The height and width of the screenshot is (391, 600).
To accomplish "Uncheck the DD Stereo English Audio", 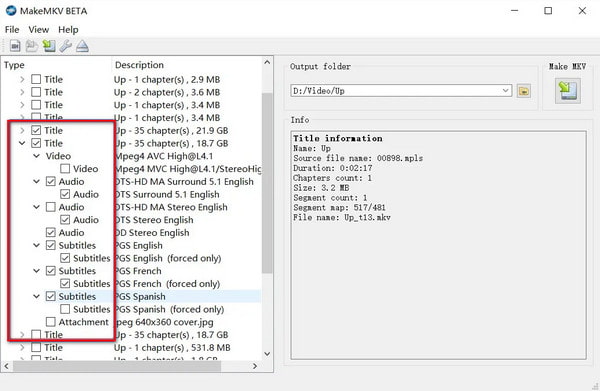I will (51, 233).
